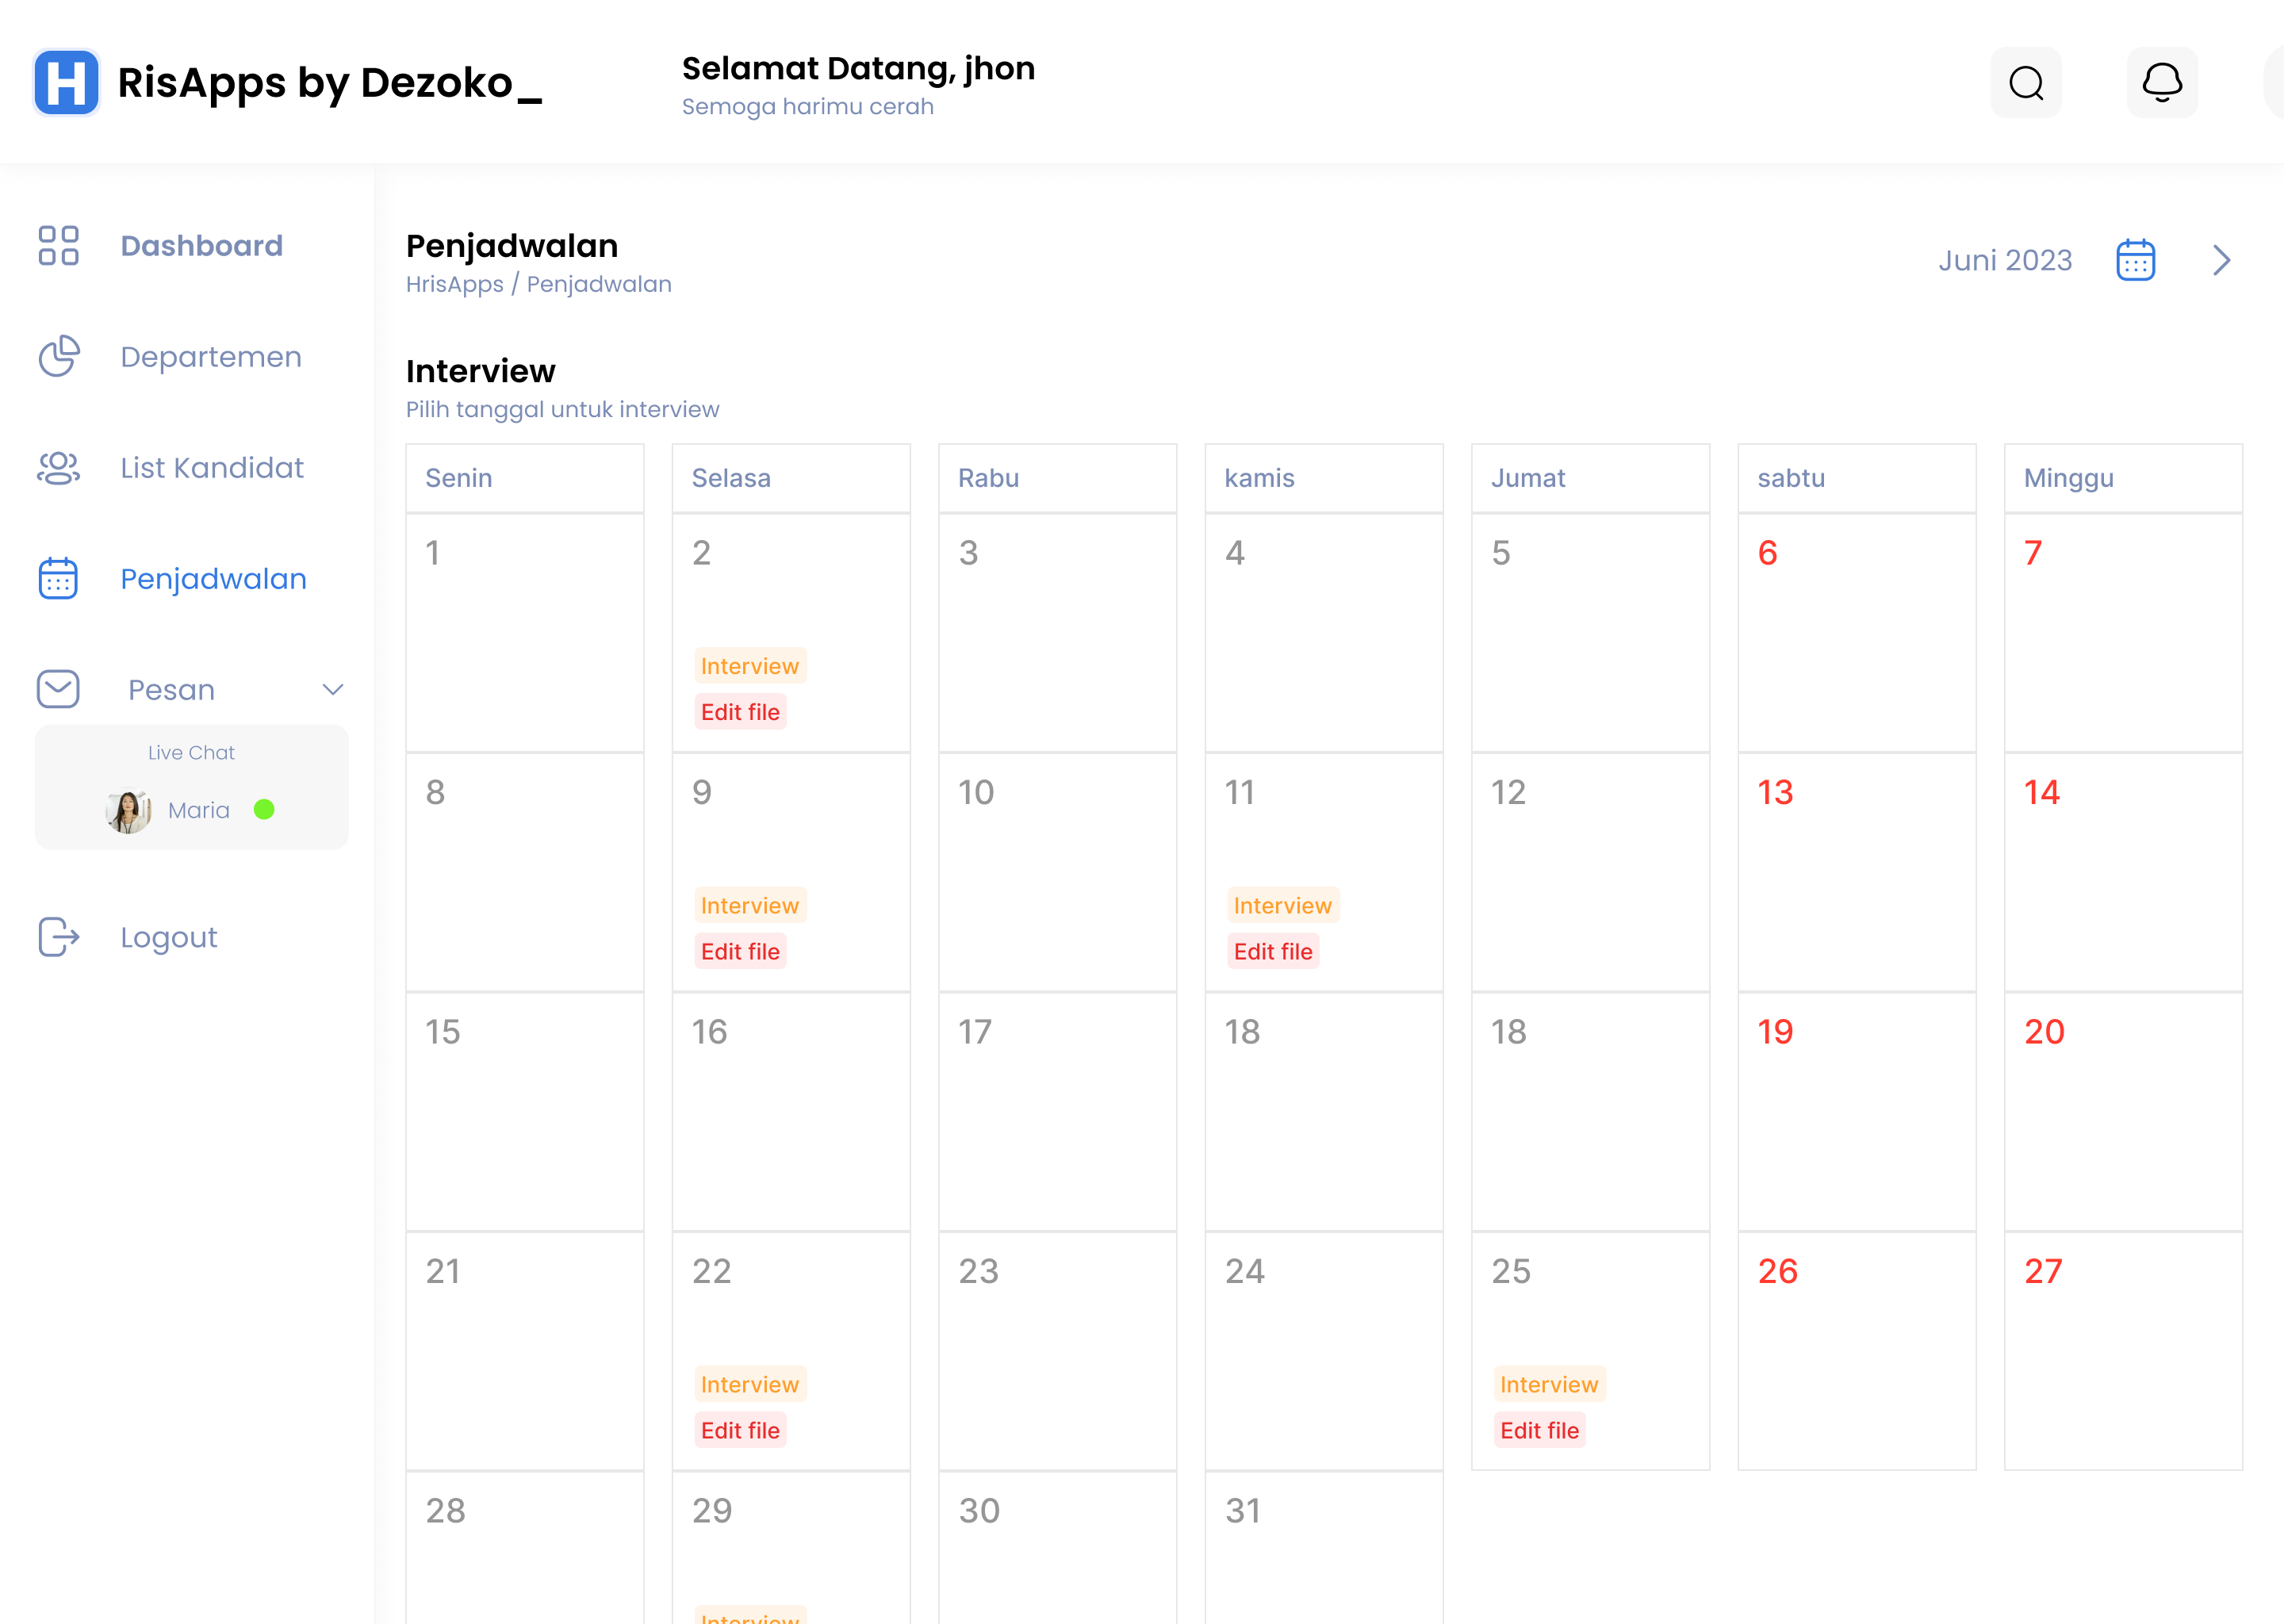Click Edit file on day 2

point(740,712)
